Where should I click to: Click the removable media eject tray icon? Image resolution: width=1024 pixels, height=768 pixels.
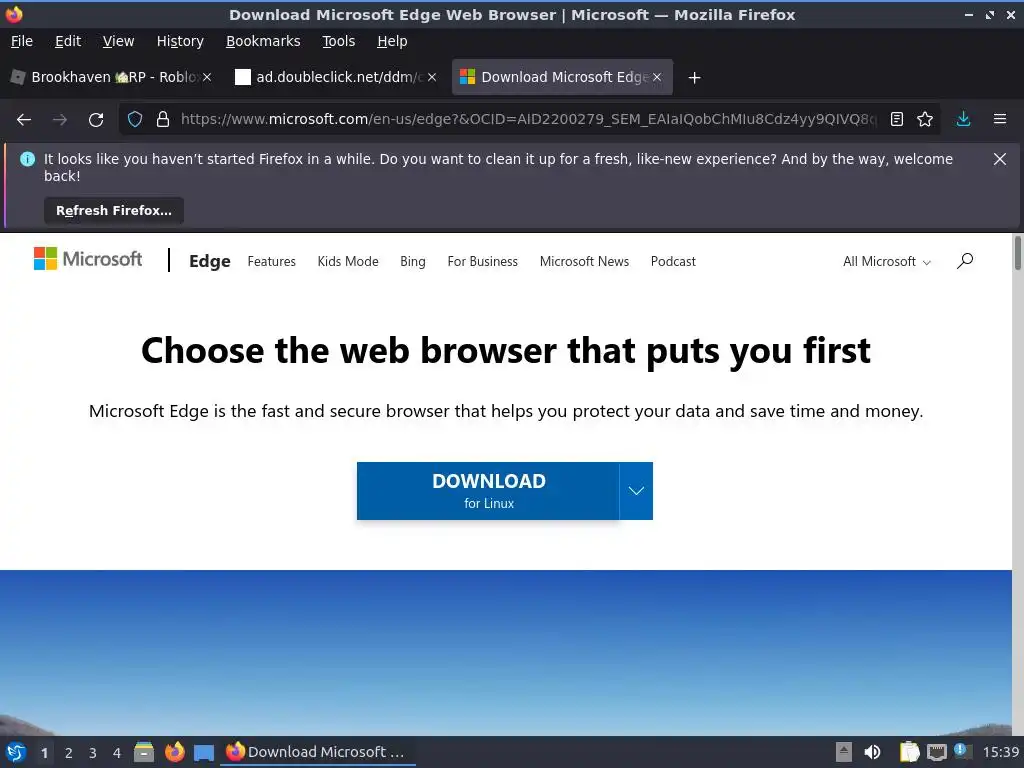click(844, 752)
